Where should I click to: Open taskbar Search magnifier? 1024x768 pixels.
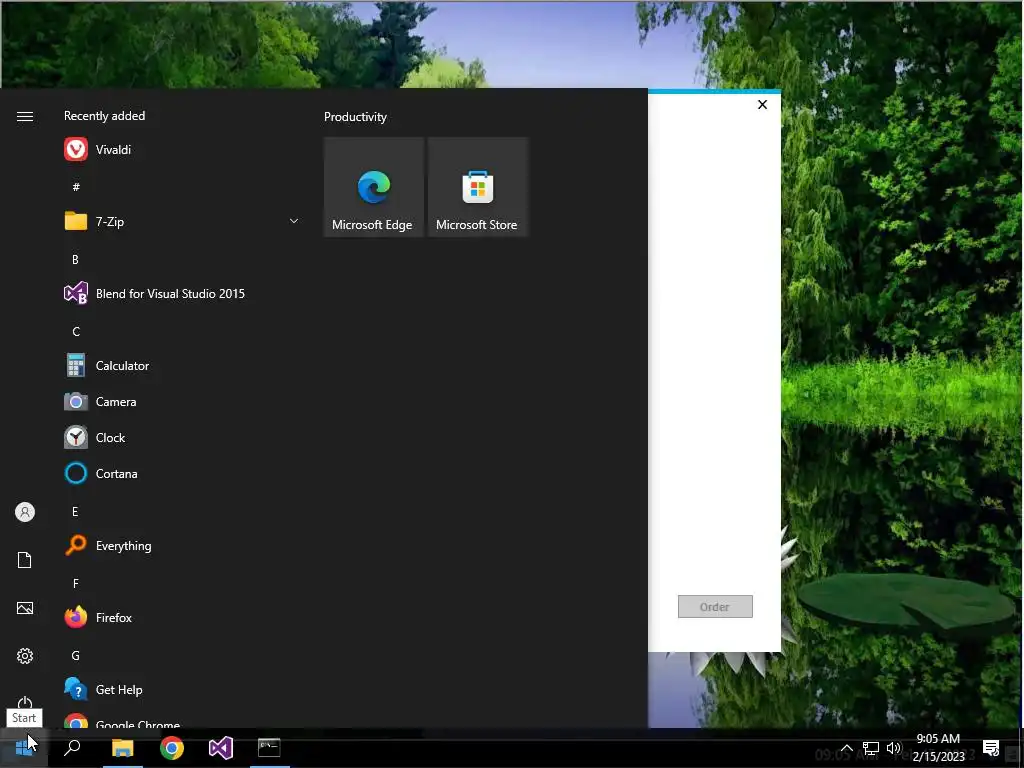(x=72, y=748)
